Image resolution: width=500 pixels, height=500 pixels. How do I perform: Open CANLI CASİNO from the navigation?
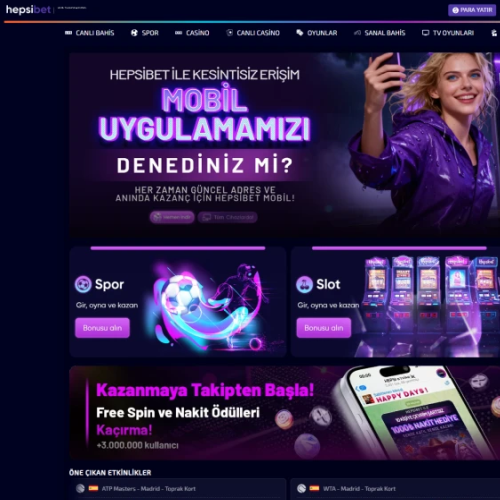pos(253,33)
